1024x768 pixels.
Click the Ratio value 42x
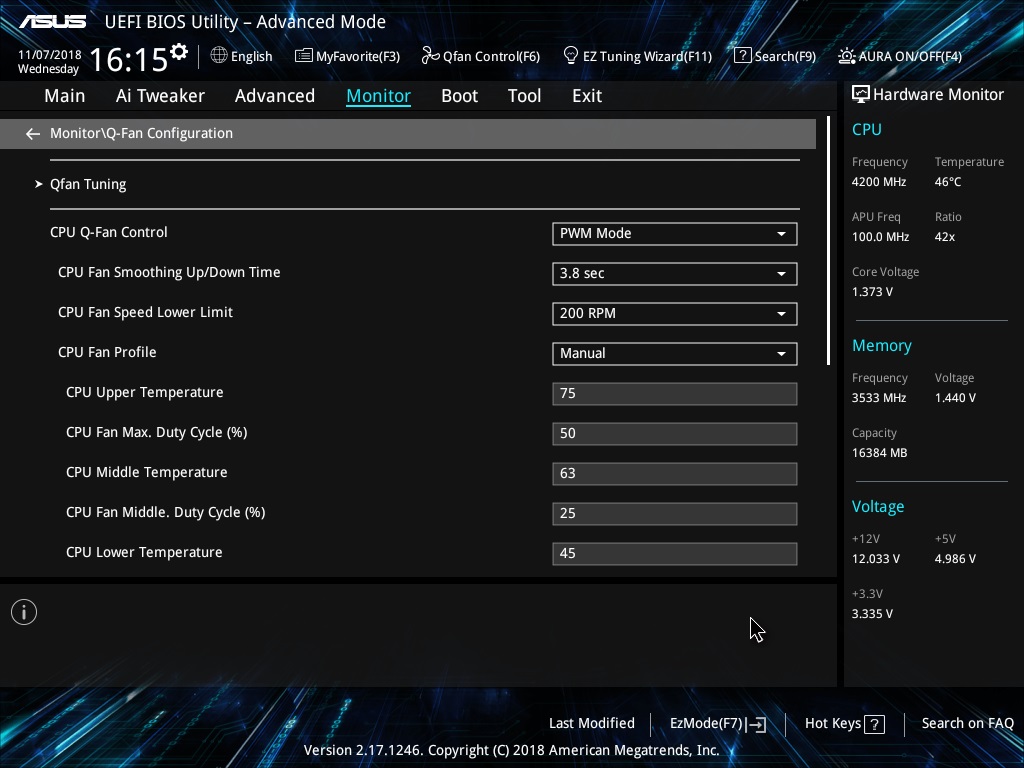[x=945, y=237]
